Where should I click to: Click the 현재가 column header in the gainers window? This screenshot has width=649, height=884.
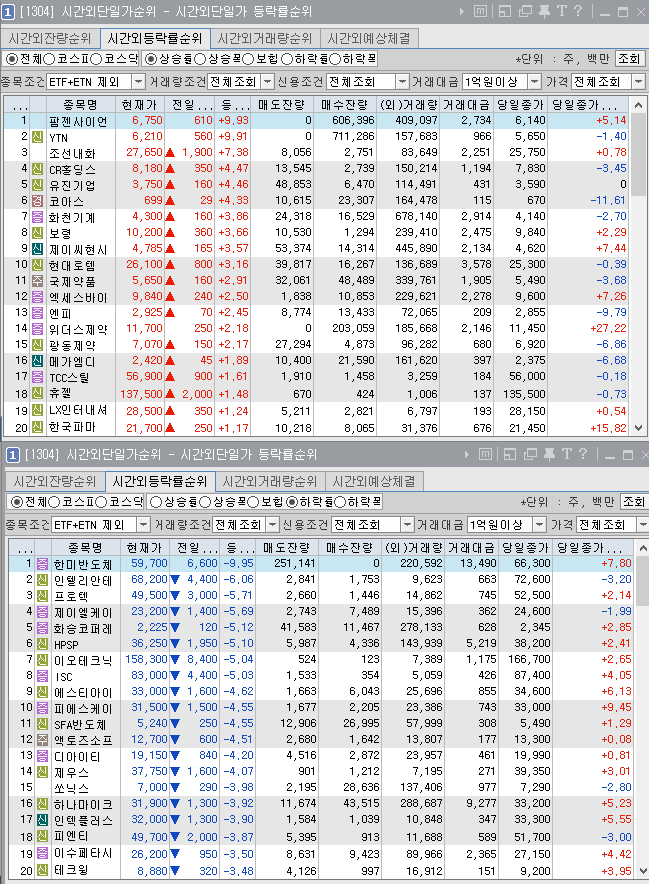click(x=139, y=104)
